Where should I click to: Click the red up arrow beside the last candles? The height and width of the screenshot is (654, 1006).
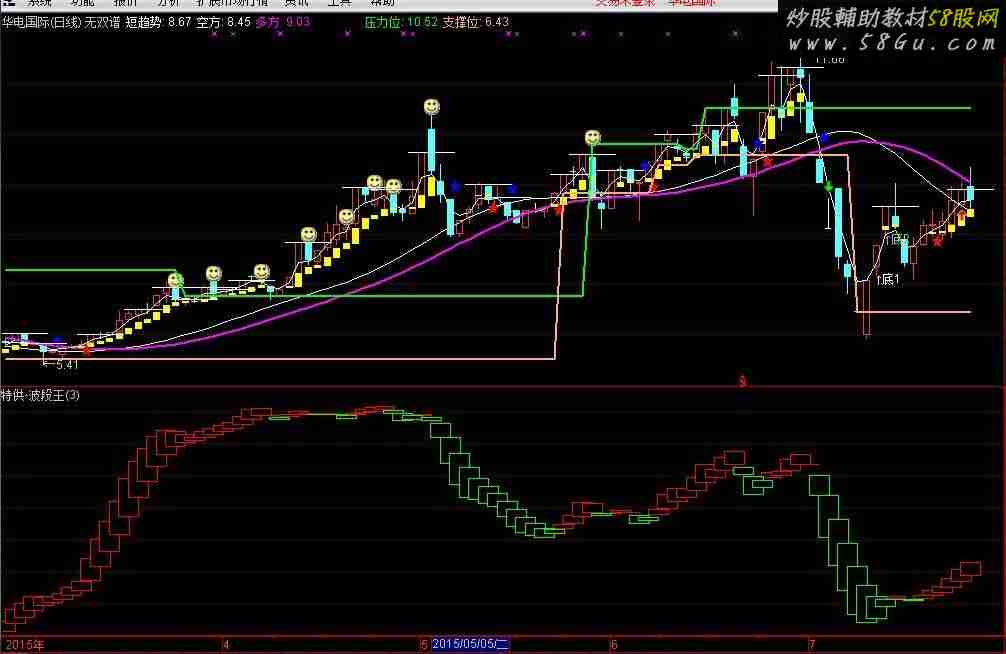962,215
